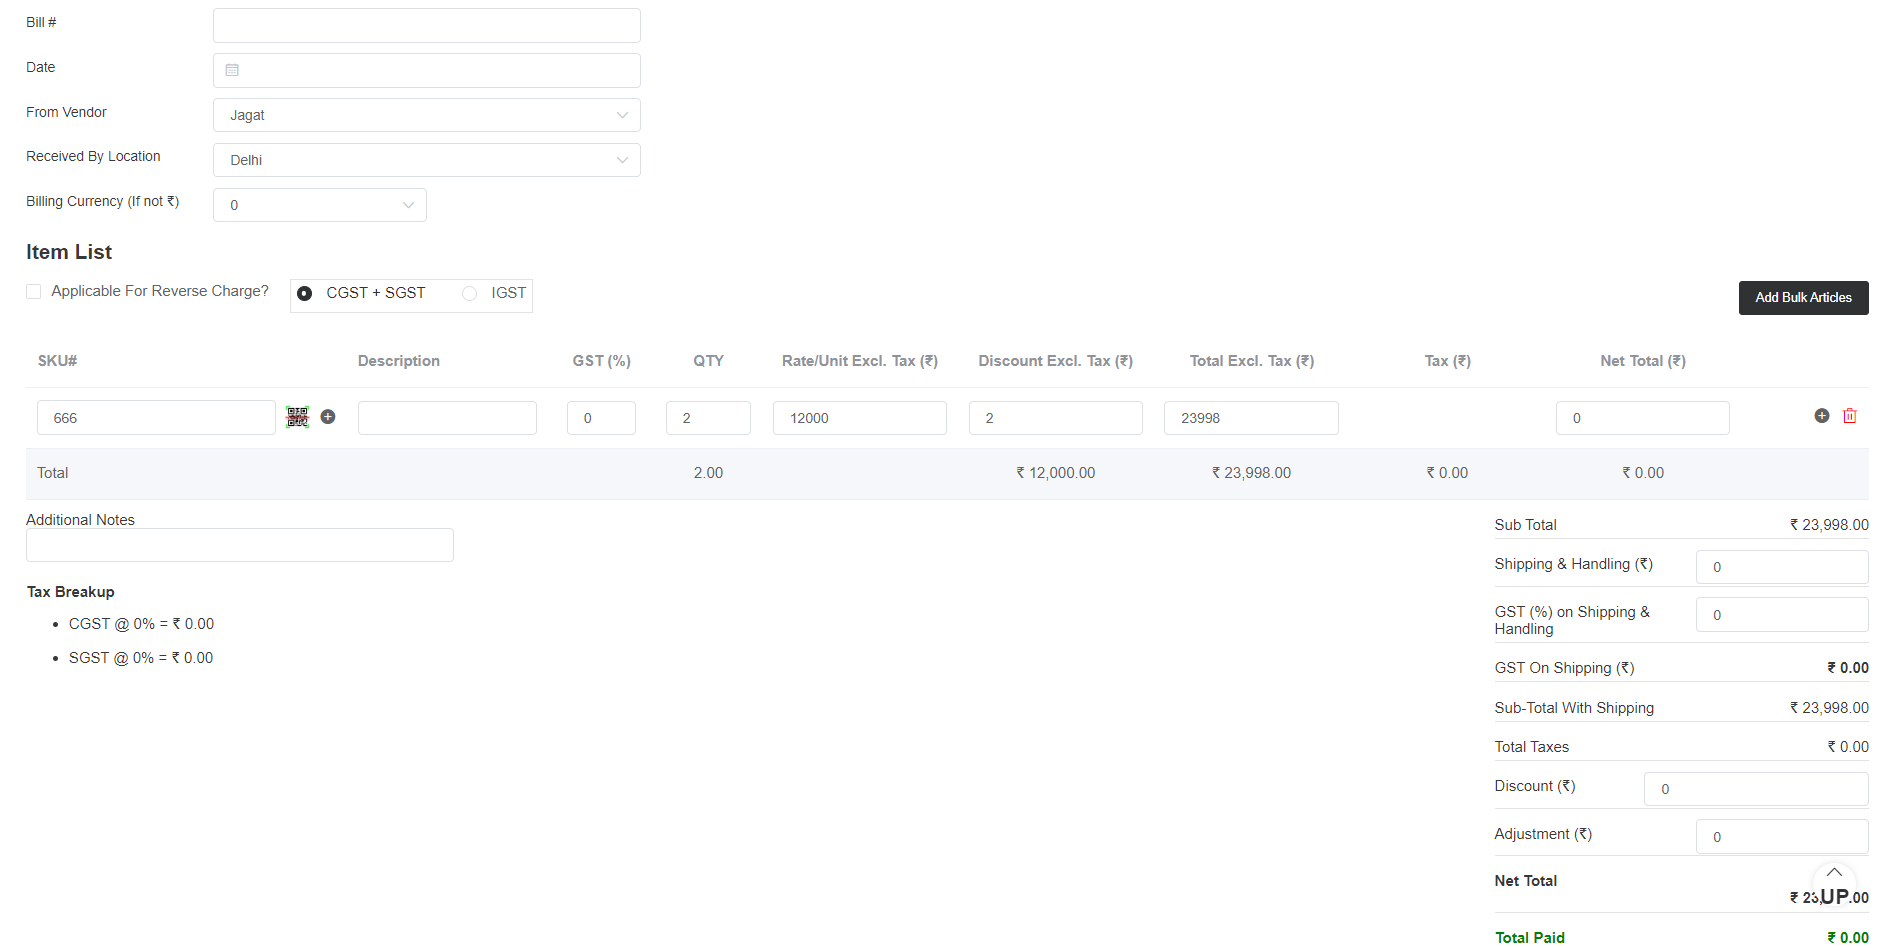Click the barcode scanner icon beside SKU field
The height and width of the screenshot is (948, 1898).
(x=297, y=416)
